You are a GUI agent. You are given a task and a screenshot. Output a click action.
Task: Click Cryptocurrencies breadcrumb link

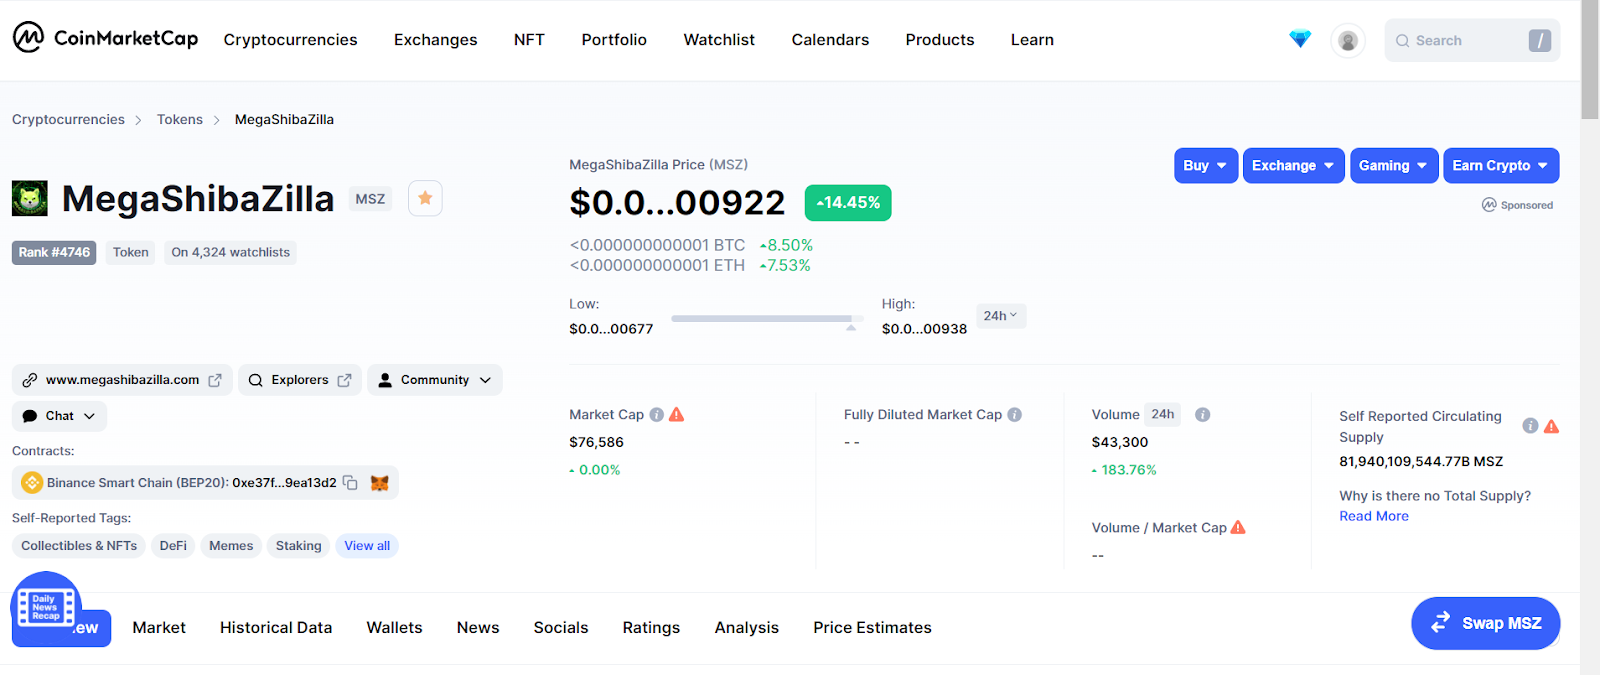pyautogui.click(x=68, y=119)
